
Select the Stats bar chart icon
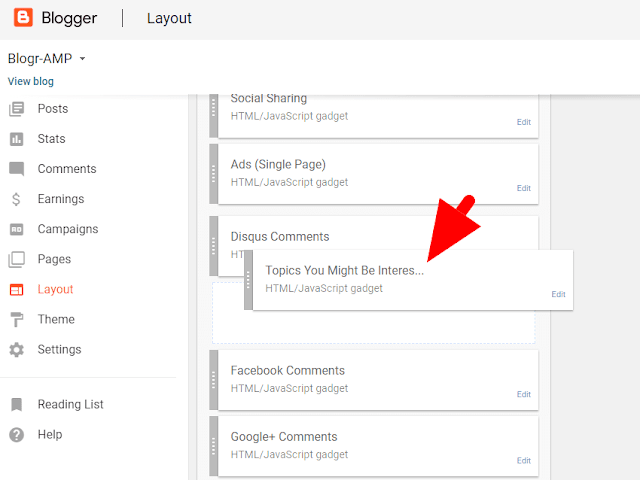16,139
